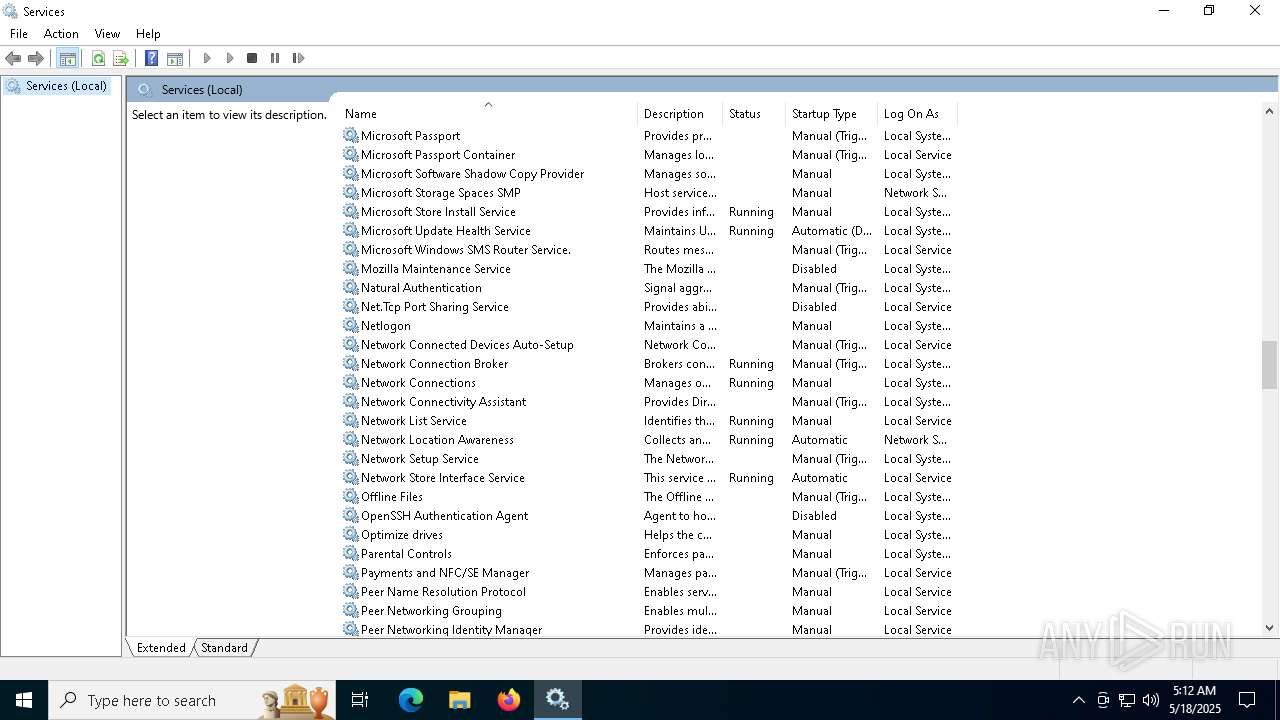Sort by the Description column header
The width and height of the screenshot is (1280, 720).
tap(680, 114)
